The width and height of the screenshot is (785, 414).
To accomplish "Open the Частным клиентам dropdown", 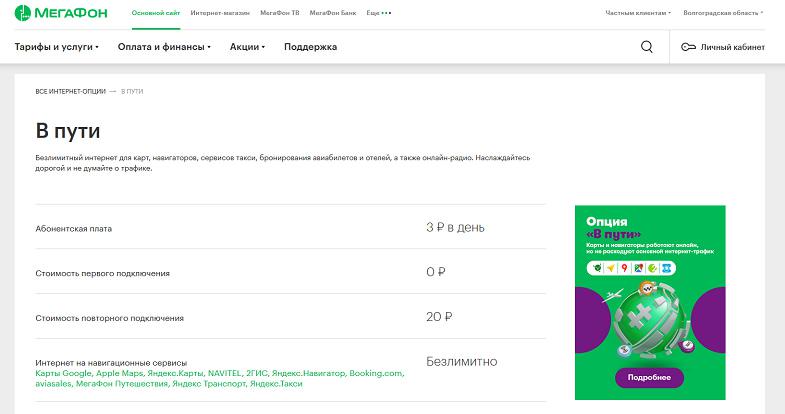I will pos(638,13).
